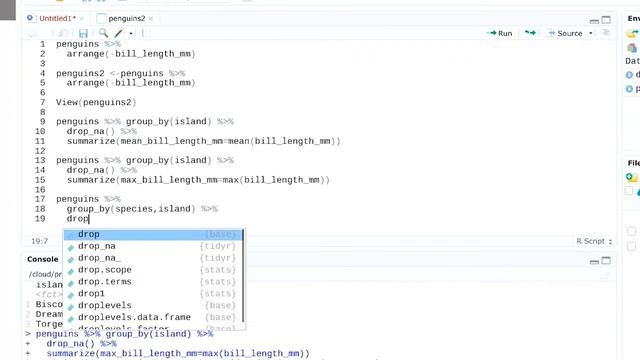Choose 'drop_na' {tidyr} autocomplete suggestion

[153, 246]
